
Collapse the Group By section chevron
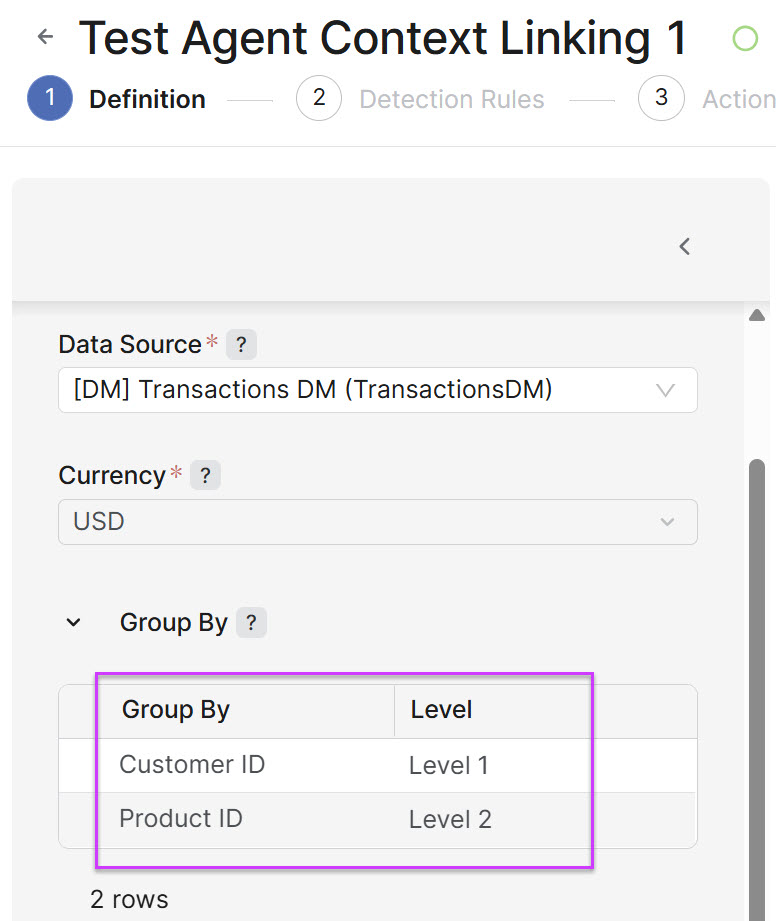click(73, 623)
